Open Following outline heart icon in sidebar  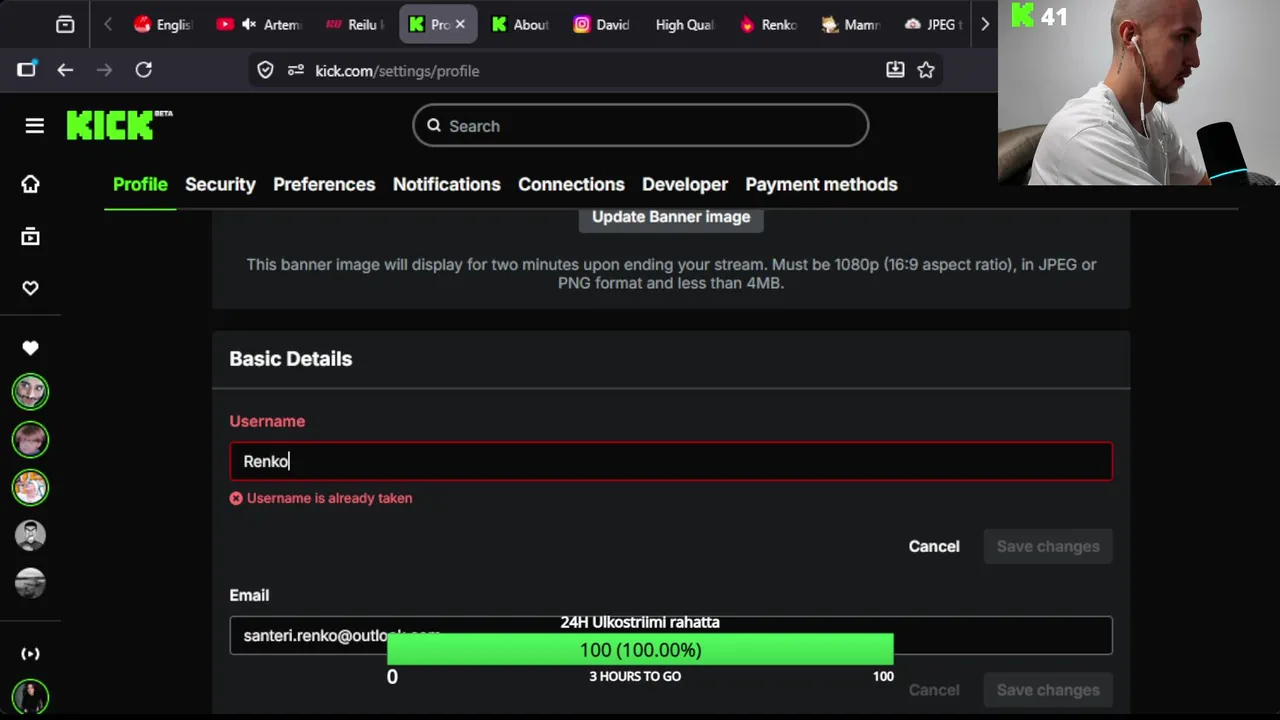click(30, 288)
